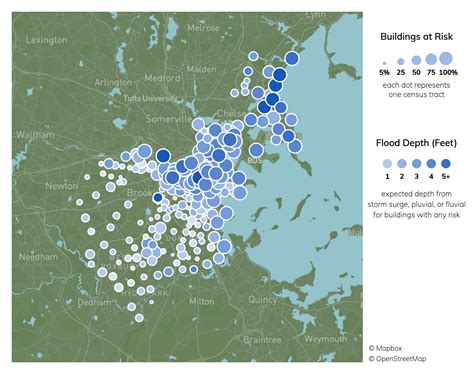Select flood depth 3 feet color swatch
Image resolution: width=474 pixels, height=374 pixels.
coord(416,164)
